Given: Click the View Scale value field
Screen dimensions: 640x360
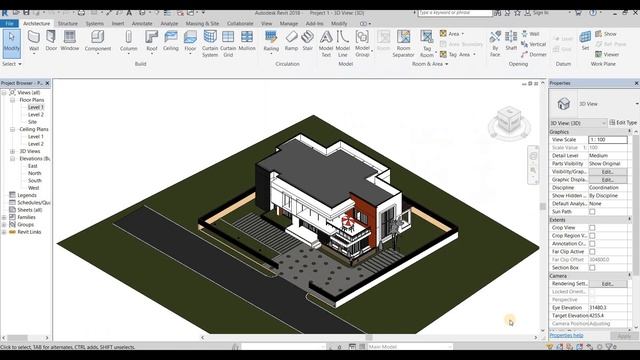Looking at the screenshot, I should [x=607, y=140].
